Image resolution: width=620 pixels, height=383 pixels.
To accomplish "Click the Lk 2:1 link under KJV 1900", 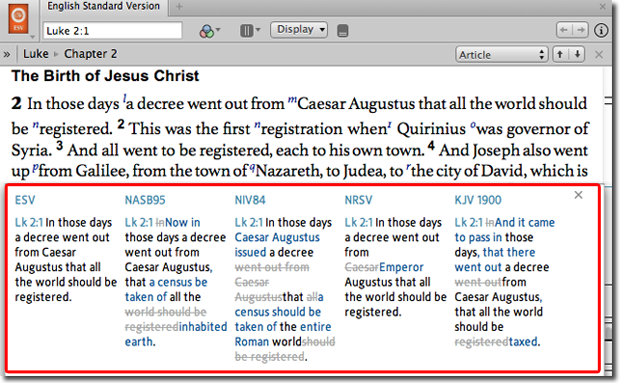I will pos(469,223).
